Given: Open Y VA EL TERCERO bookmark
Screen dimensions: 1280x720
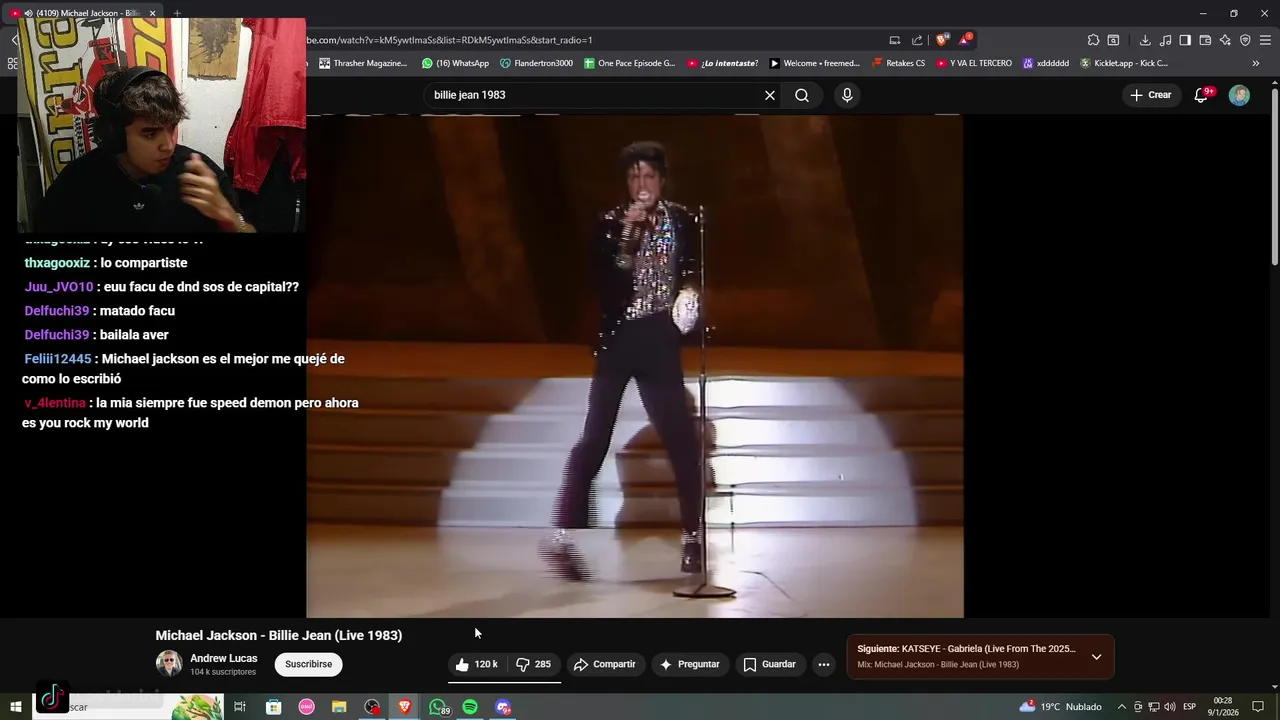Looking at the screenshot, I should coord(974,63).
